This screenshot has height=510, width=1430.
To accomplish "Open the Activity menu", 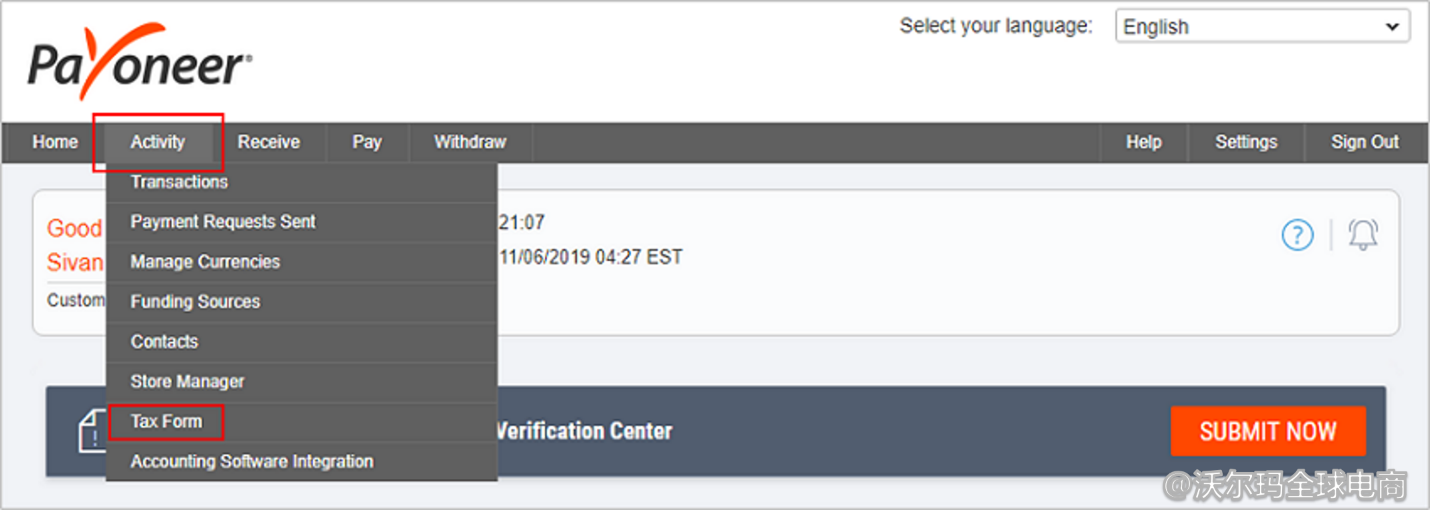I will [158, 142].
